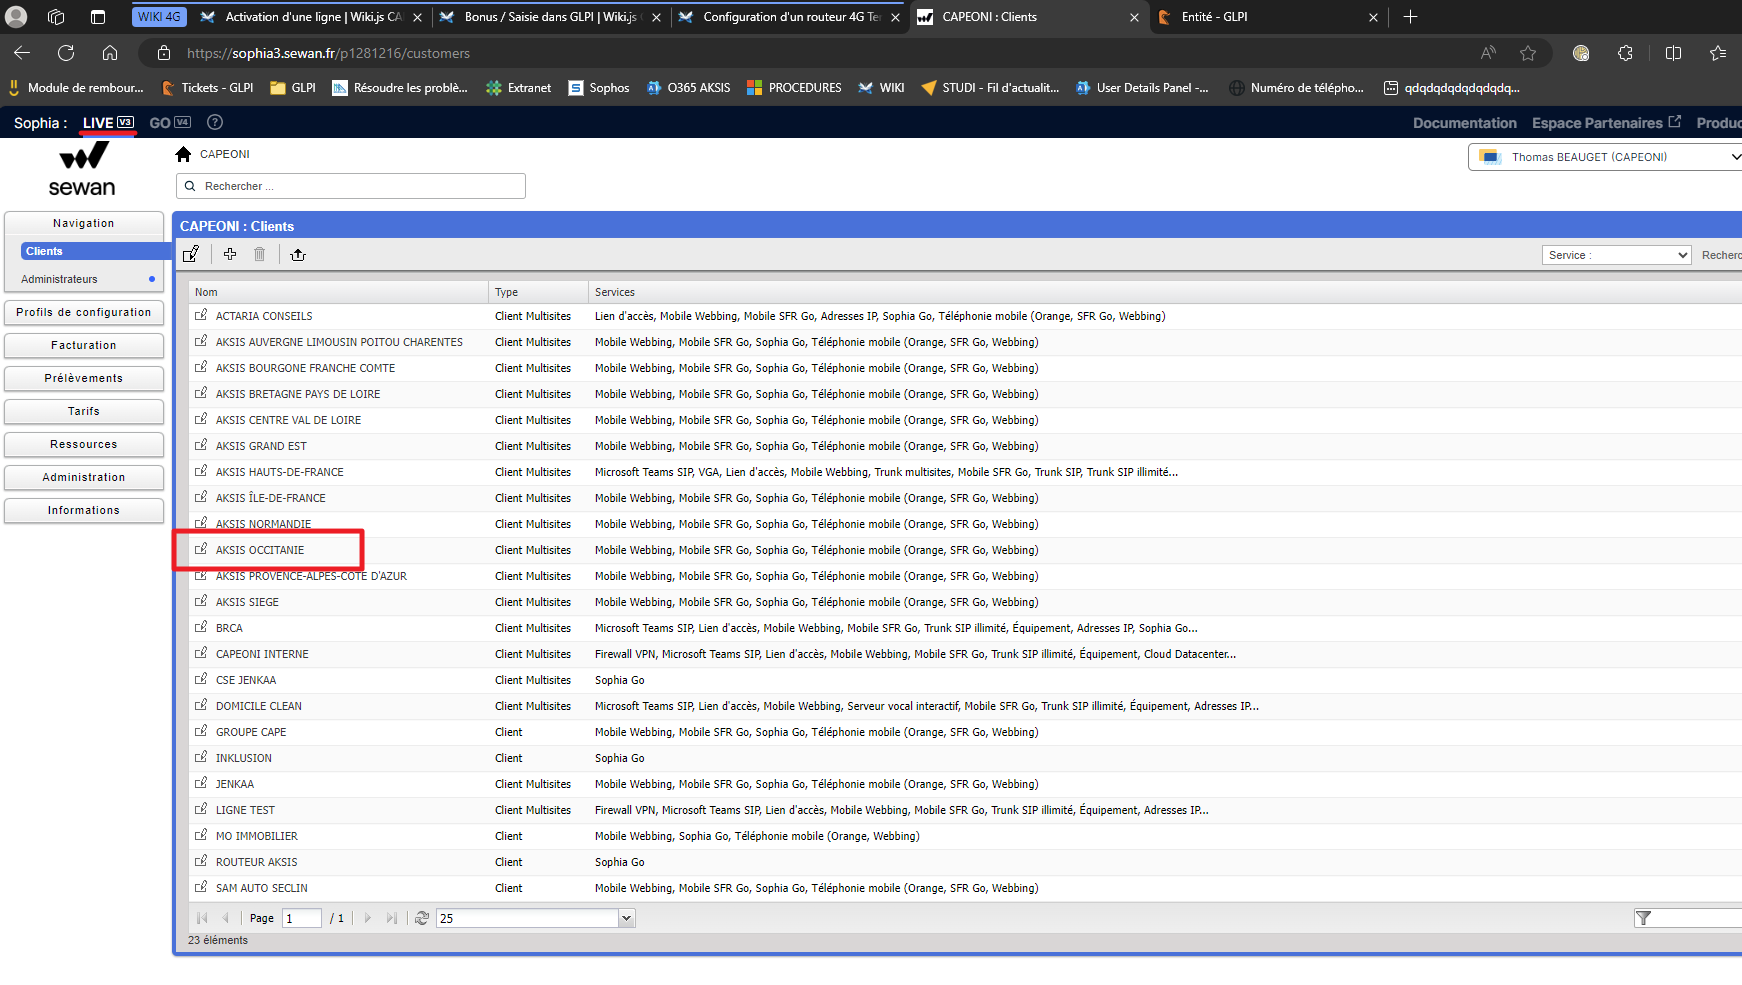
Task: Expand the Informations sidebar section
Action: (84, 510)
